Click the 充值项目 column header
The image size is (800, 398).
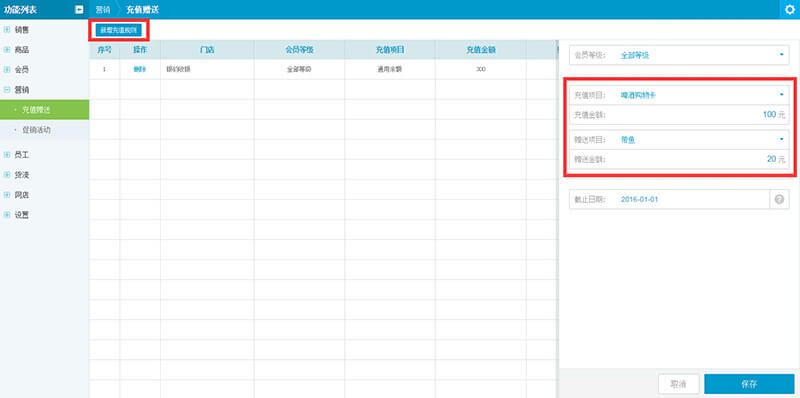point(390,50)
